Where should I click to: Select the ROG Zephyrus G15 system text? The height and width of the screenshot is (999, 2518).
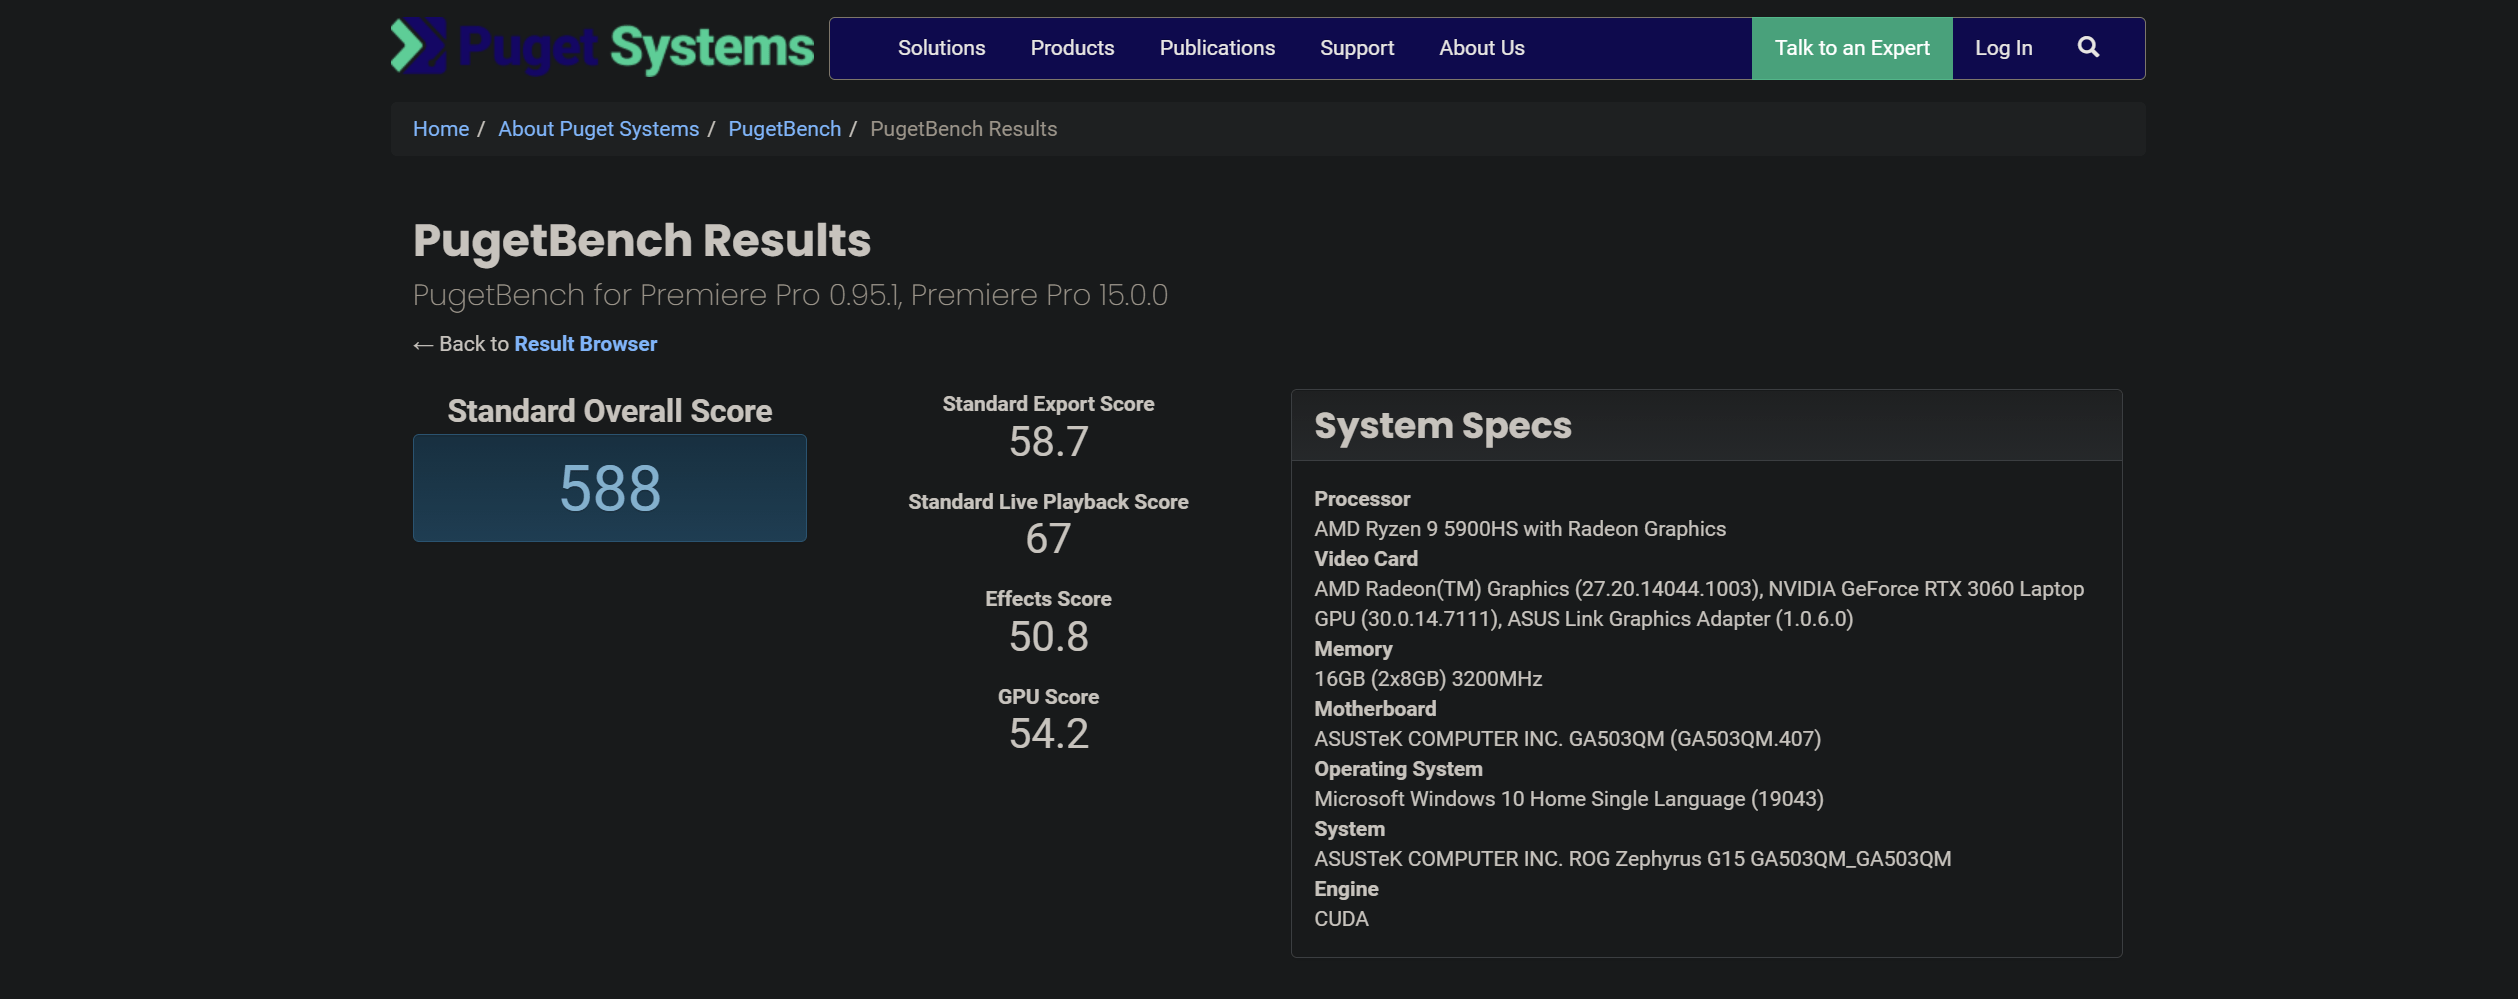point(1633,859)
